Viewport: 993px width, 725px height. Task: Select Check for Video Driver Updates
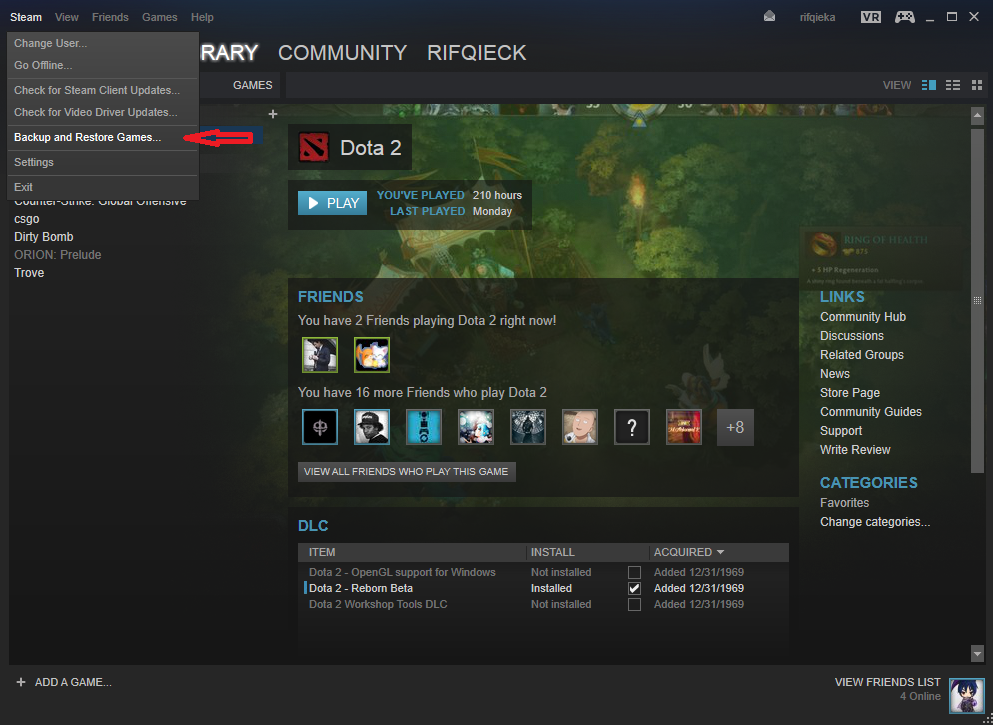(103, 112)
